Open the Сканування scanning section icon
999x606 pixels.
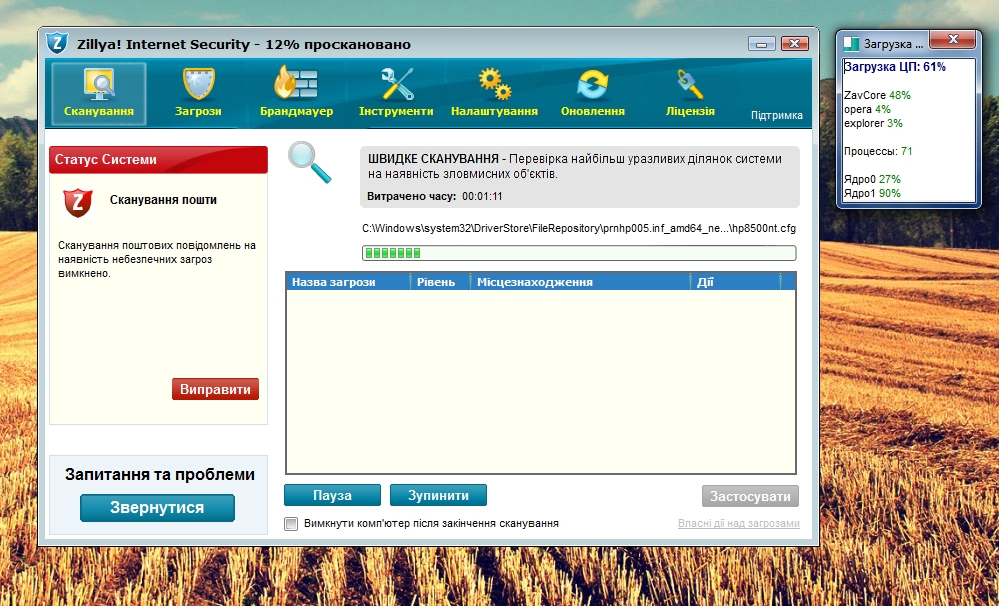pos(98,84)
